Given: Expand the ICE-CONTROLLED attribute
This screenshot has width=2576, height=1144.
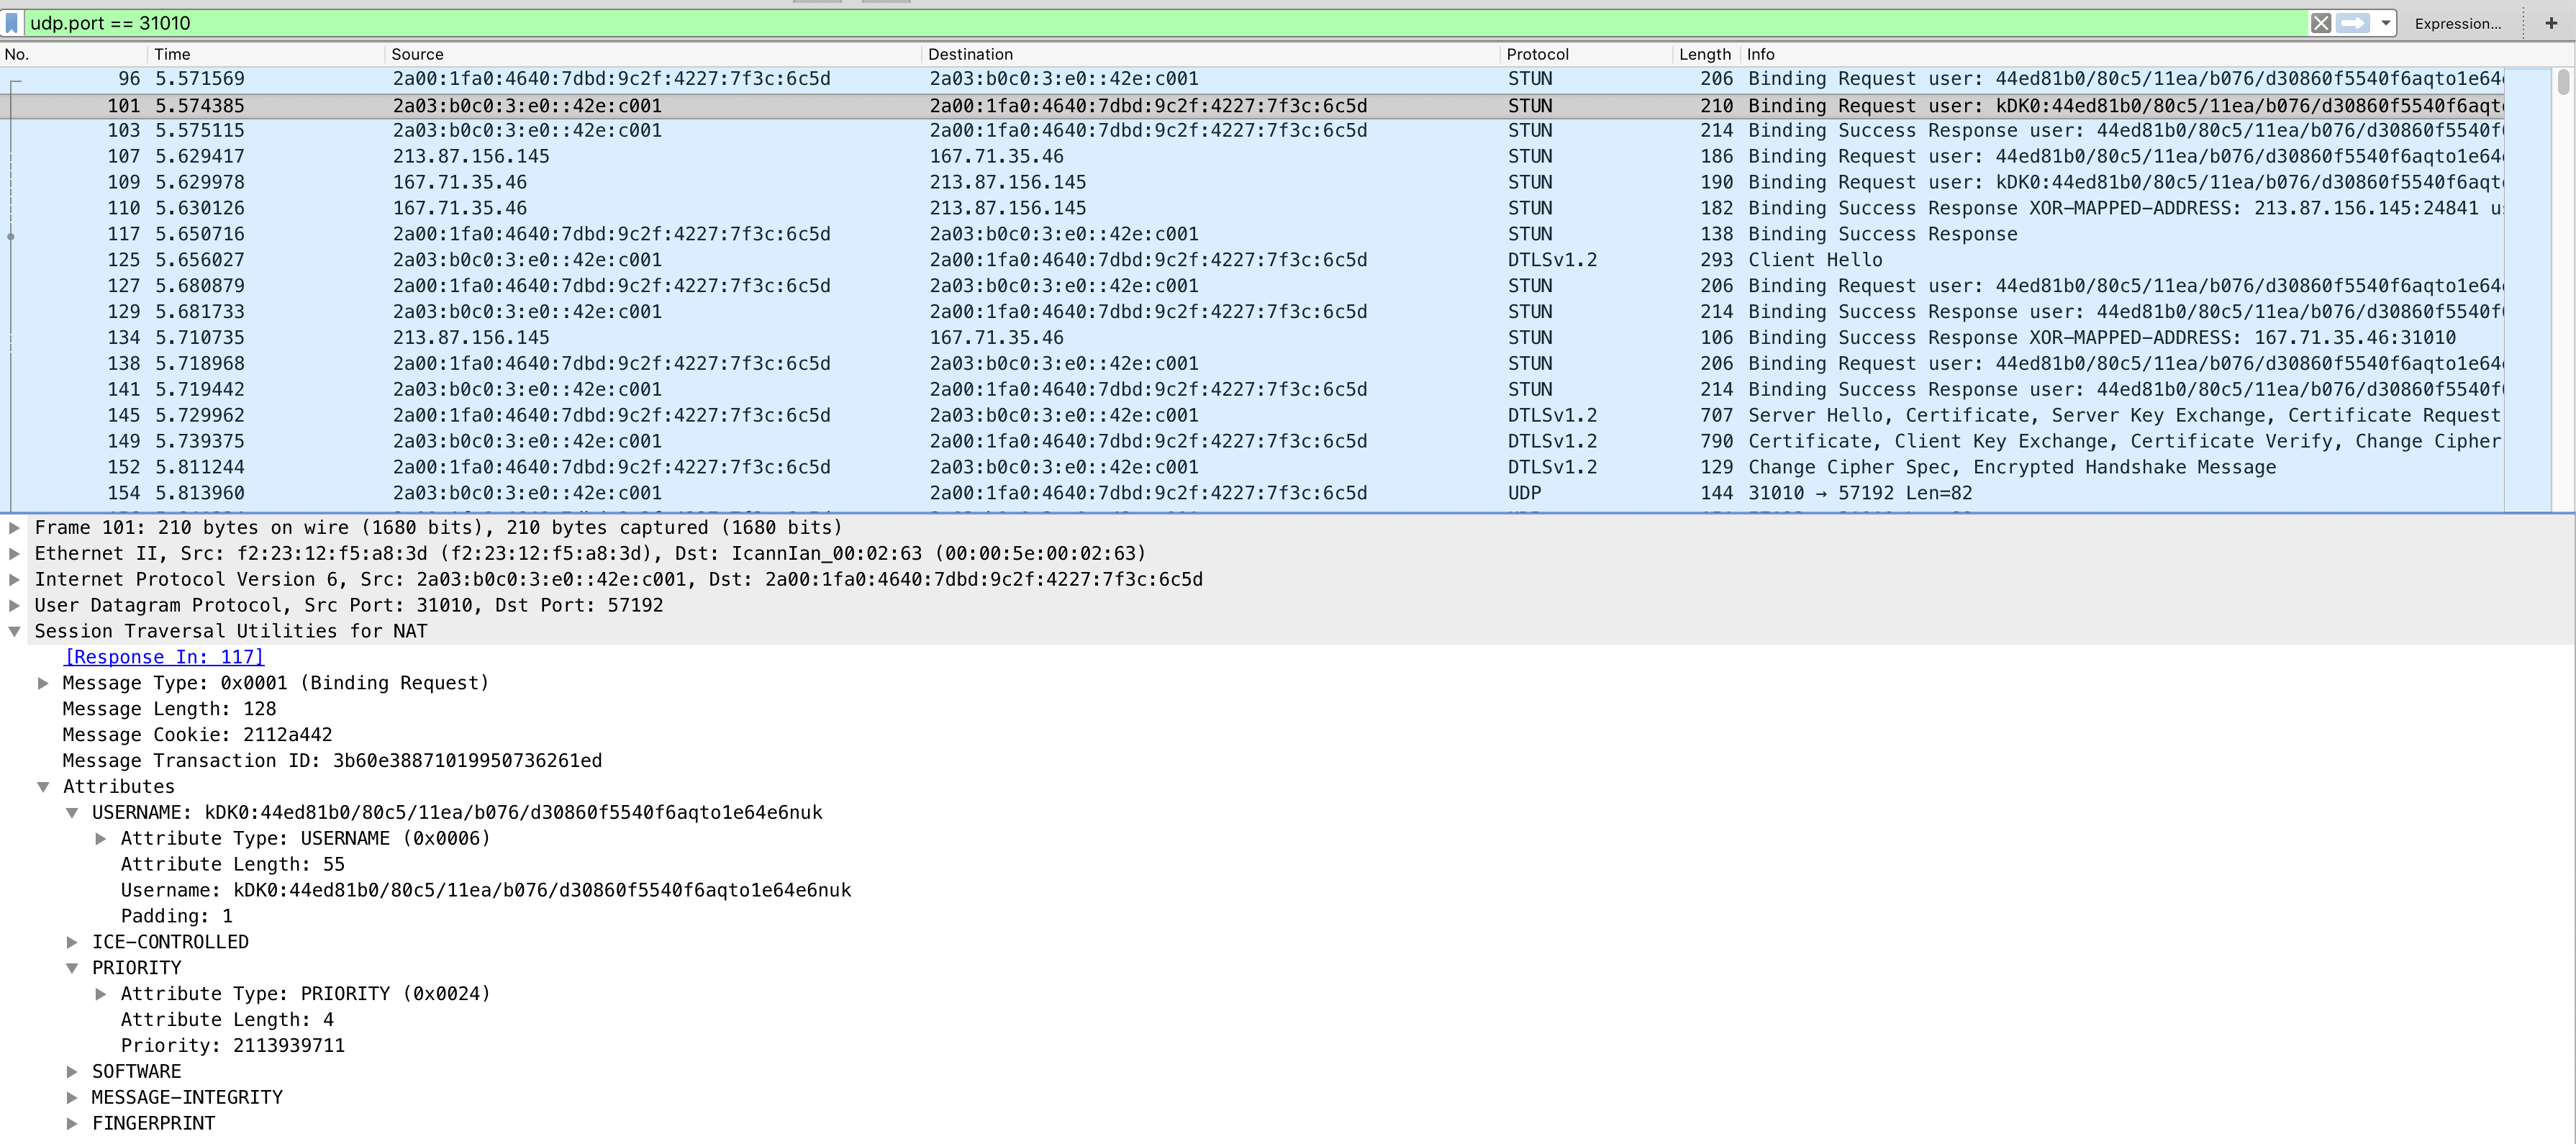Looking at the screenshot, I should point(72,942).
